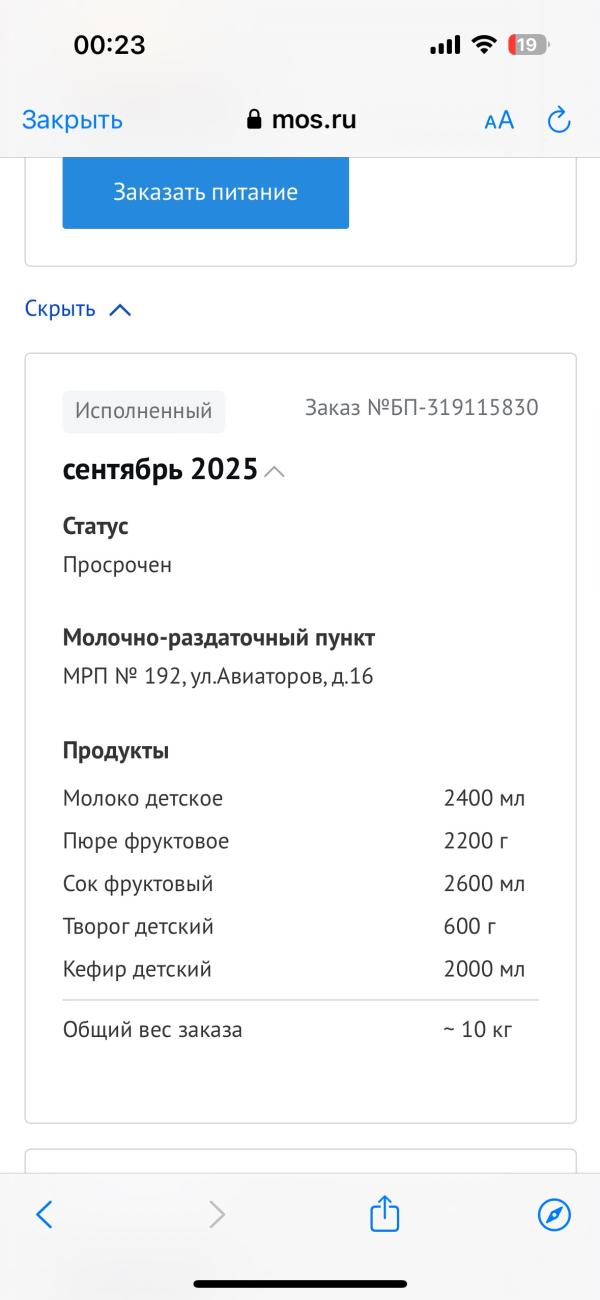
Task: Reload the mos.ru page
Action: (559, 120)
